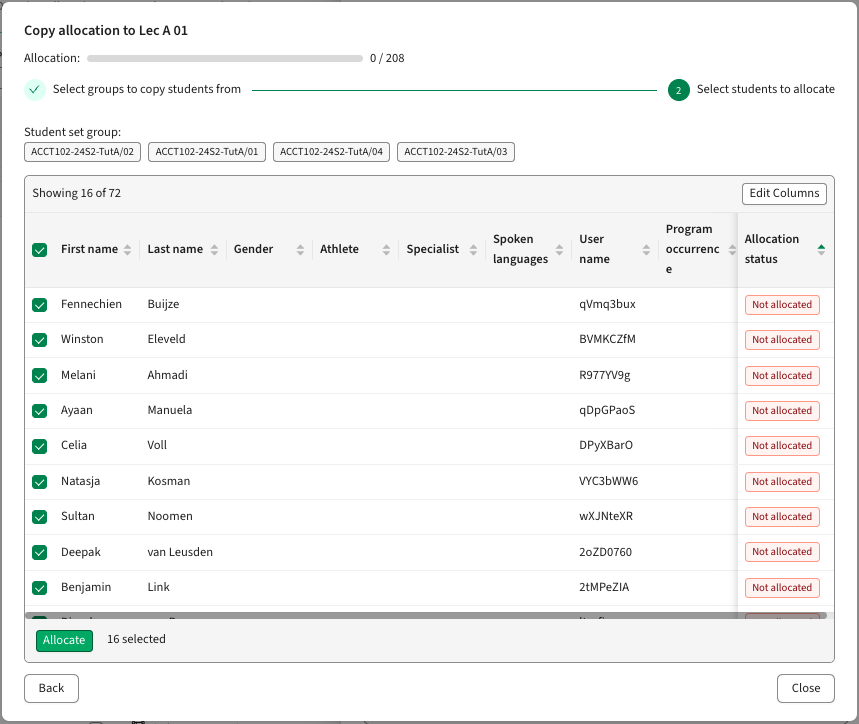The image size is (859, 724).
Task: Uncheck Ayaan Manuela row checkbox
Action: tap(39, 410)
